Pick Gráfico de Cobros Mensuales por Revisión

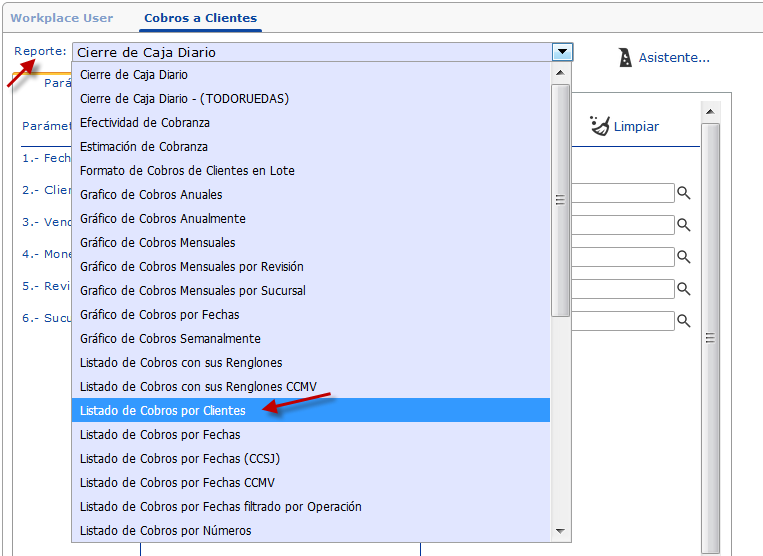[311, 267]
